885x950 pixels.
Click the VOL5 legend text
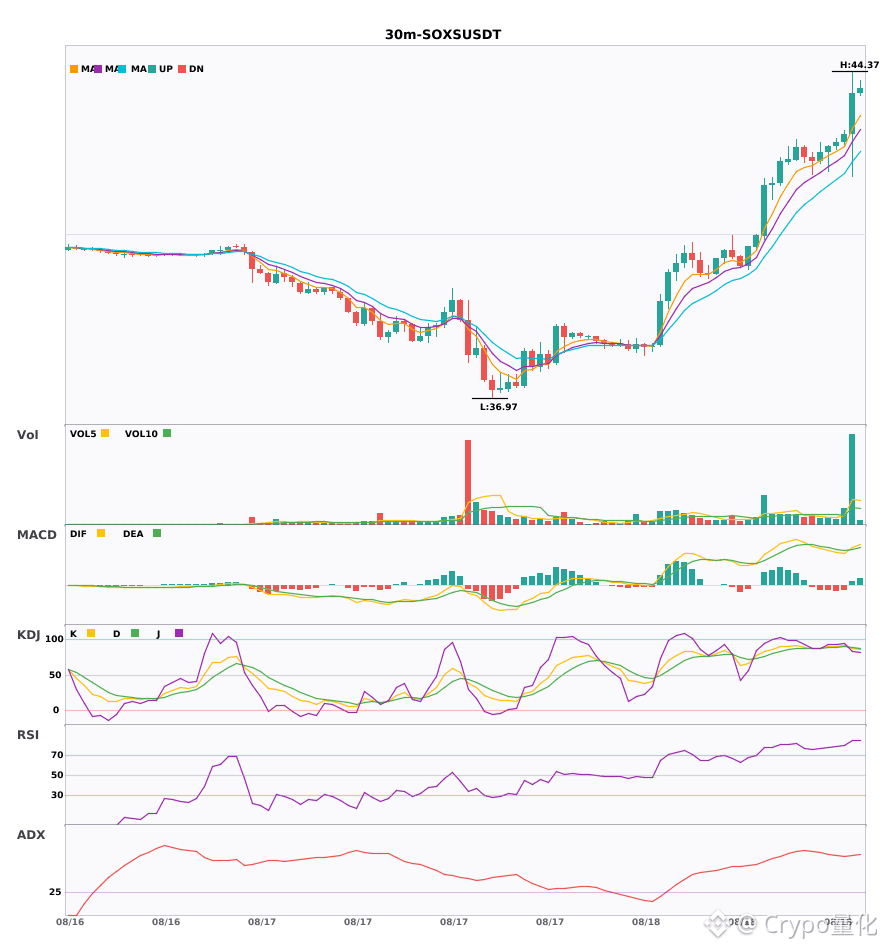(x=83, y=434)
